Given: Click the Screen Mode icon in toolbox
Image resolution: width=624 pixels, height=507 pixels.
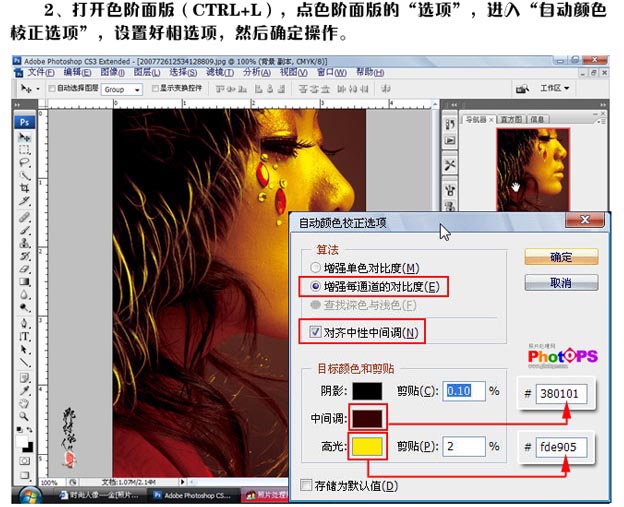Looking at the screenshot, I should click(24, 475).
